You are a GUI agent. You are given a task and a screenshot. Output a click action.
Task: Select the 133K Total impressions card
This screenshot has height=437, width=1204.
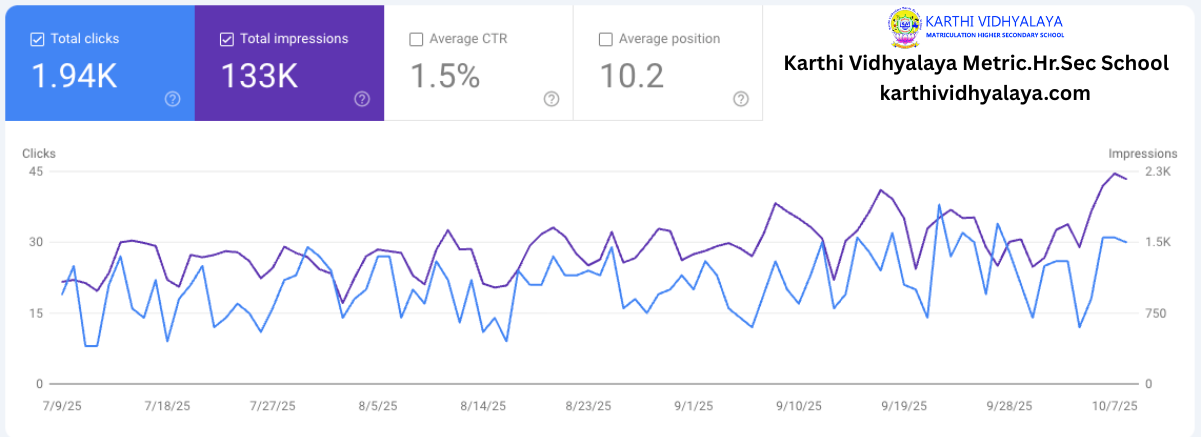[290, 62]
